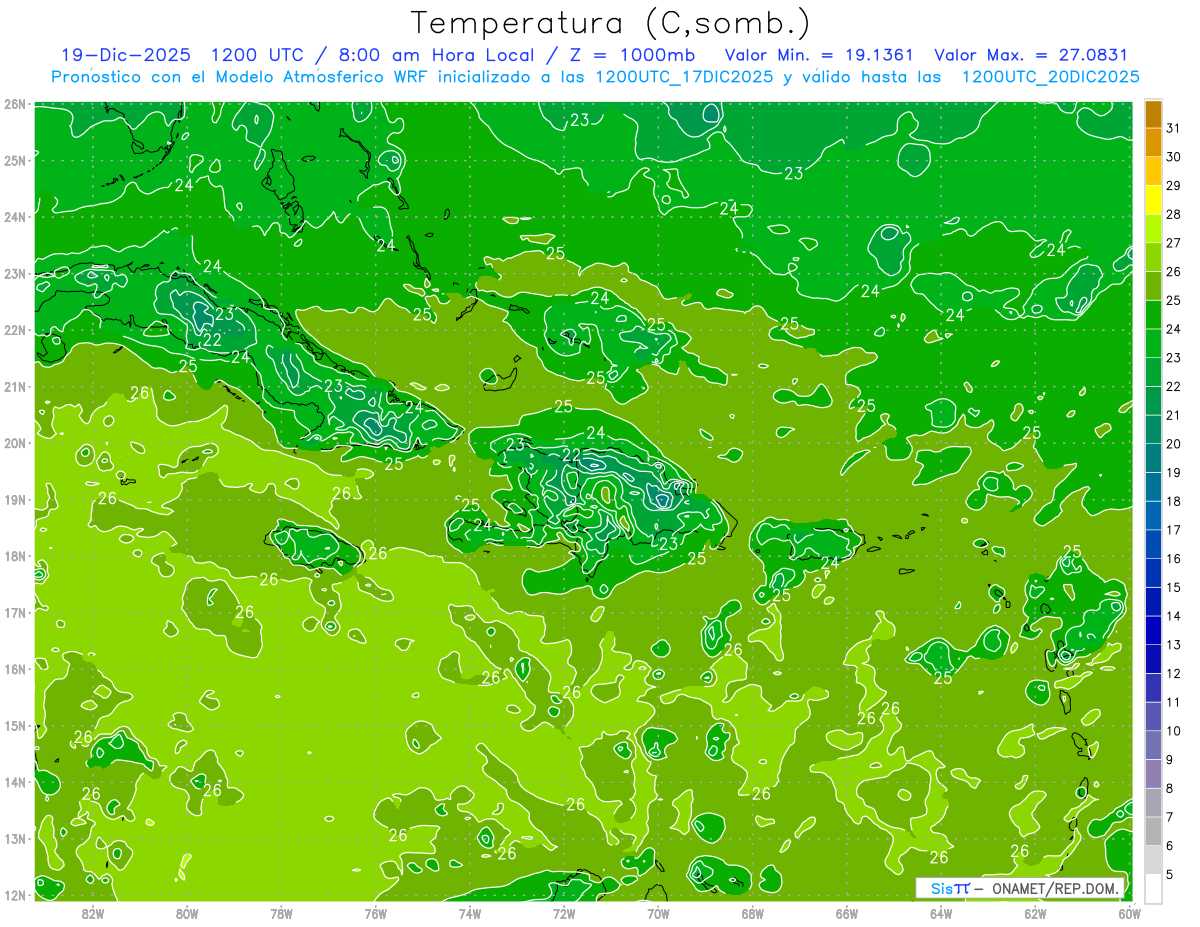Pick legend swatch between 25 and 24

click(1153, 315)
